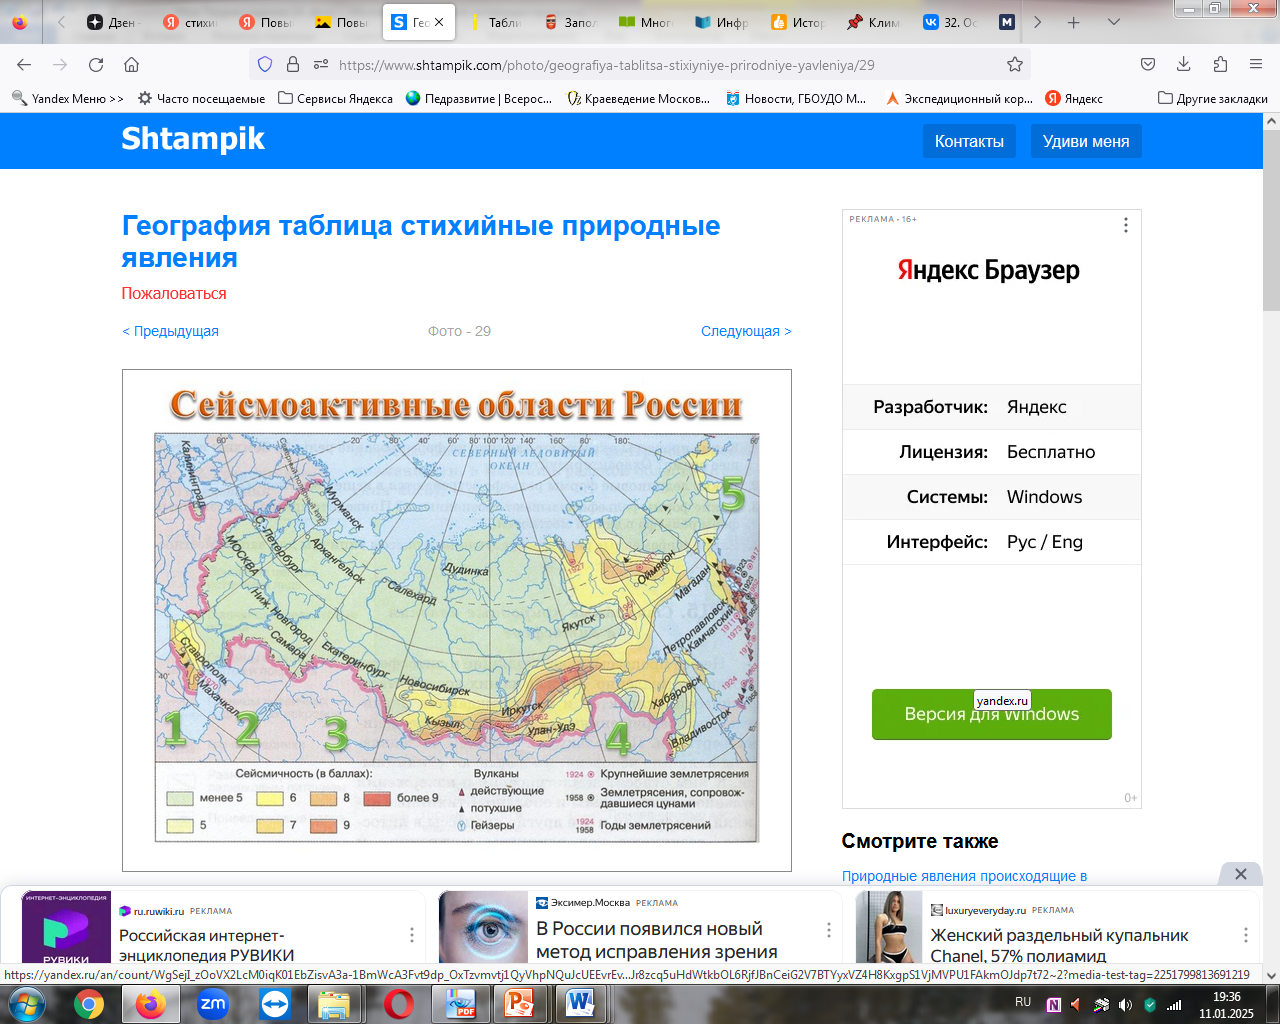Click the 'Контакты' button

[x=969, y=141]
